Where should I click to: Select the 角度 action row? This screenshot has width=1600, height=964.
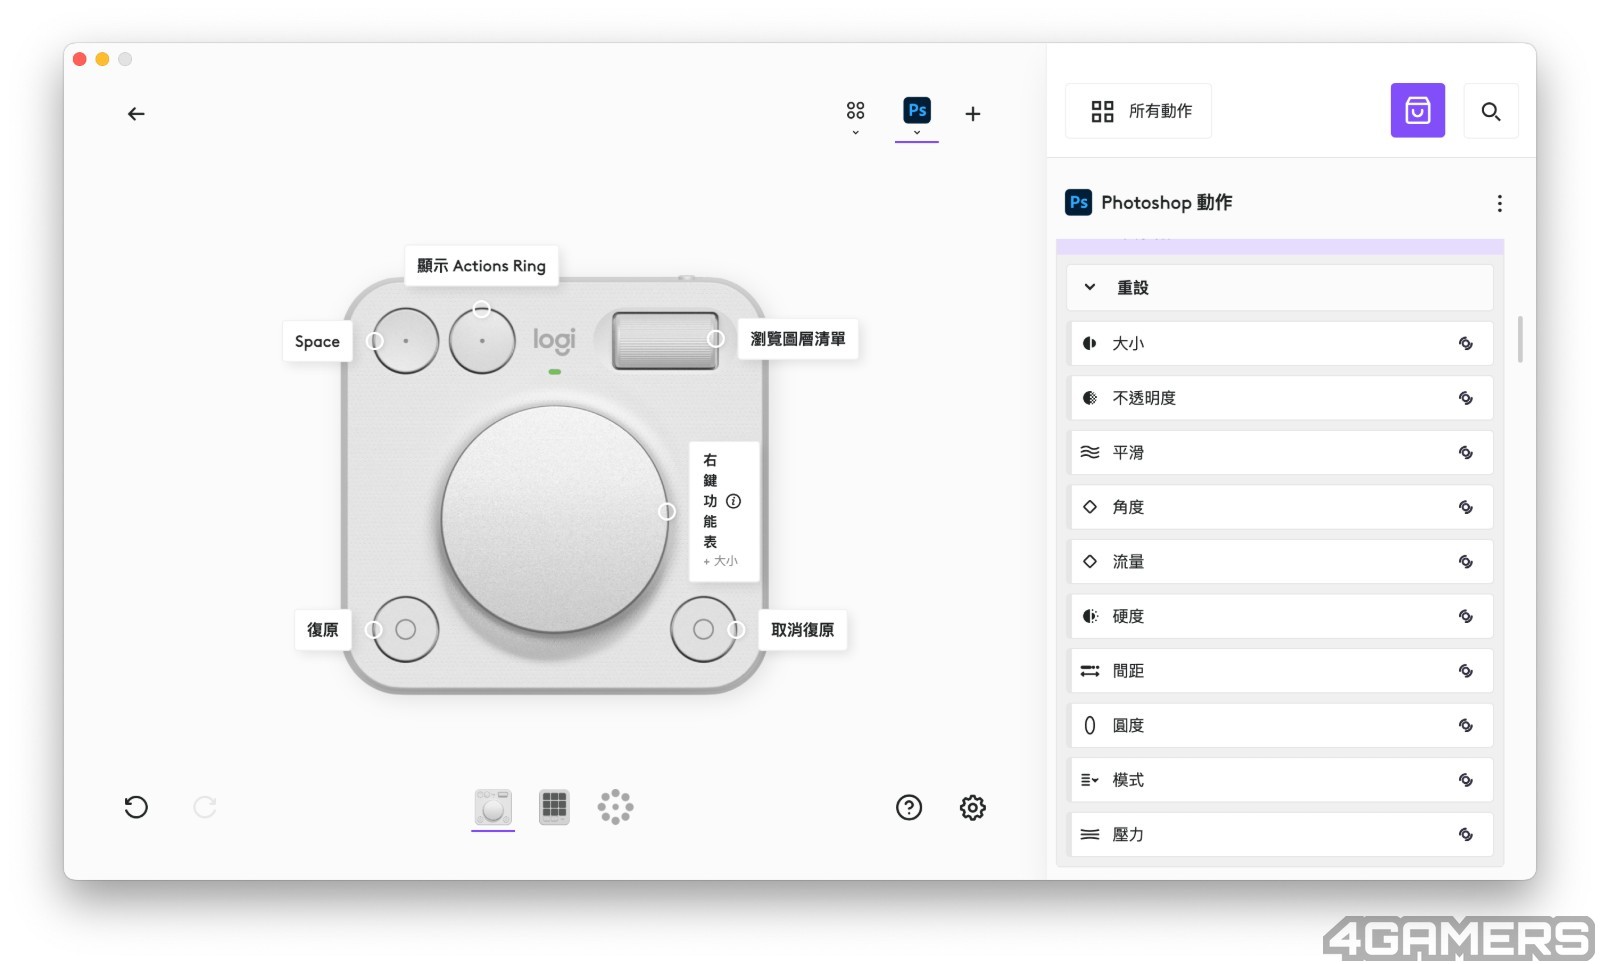pos(1281,507)
